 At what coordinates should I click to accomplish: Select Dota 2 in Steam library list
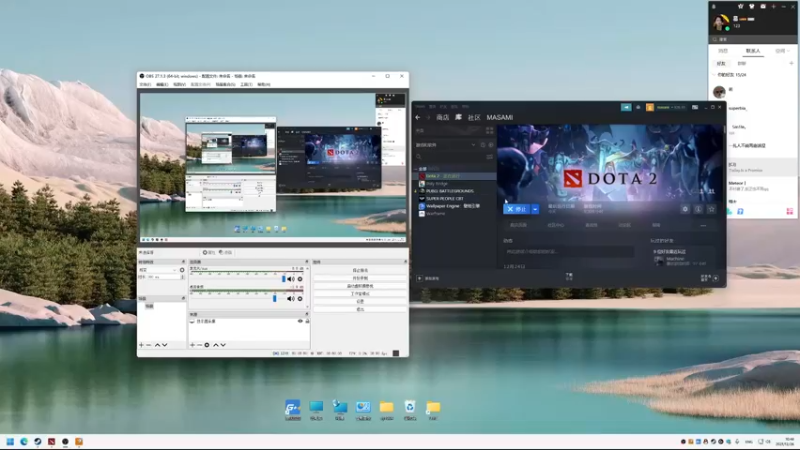click(x=455, y=176)
